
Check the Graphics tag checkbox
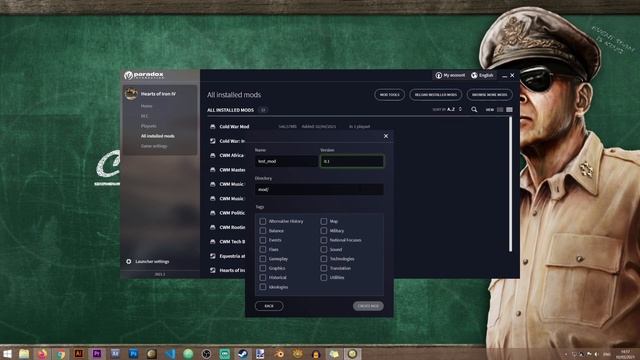click(x=262, y=268)
